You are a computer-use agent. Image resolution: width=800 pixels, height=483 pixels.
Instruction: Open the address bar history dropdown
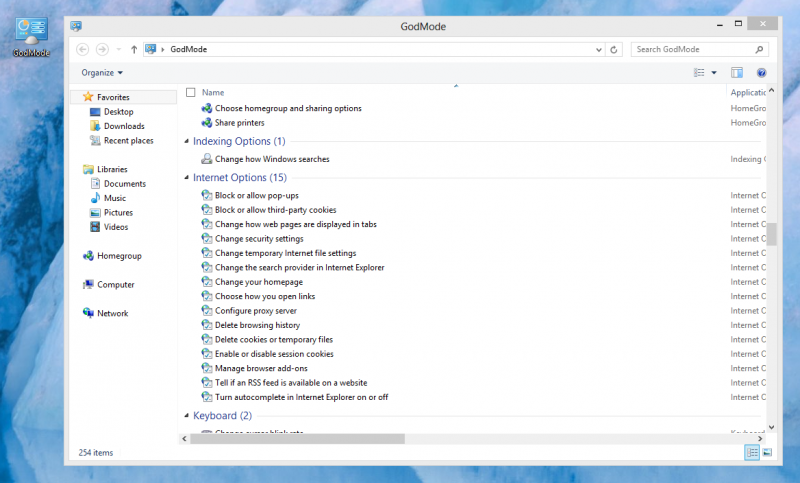pos(599,49)
